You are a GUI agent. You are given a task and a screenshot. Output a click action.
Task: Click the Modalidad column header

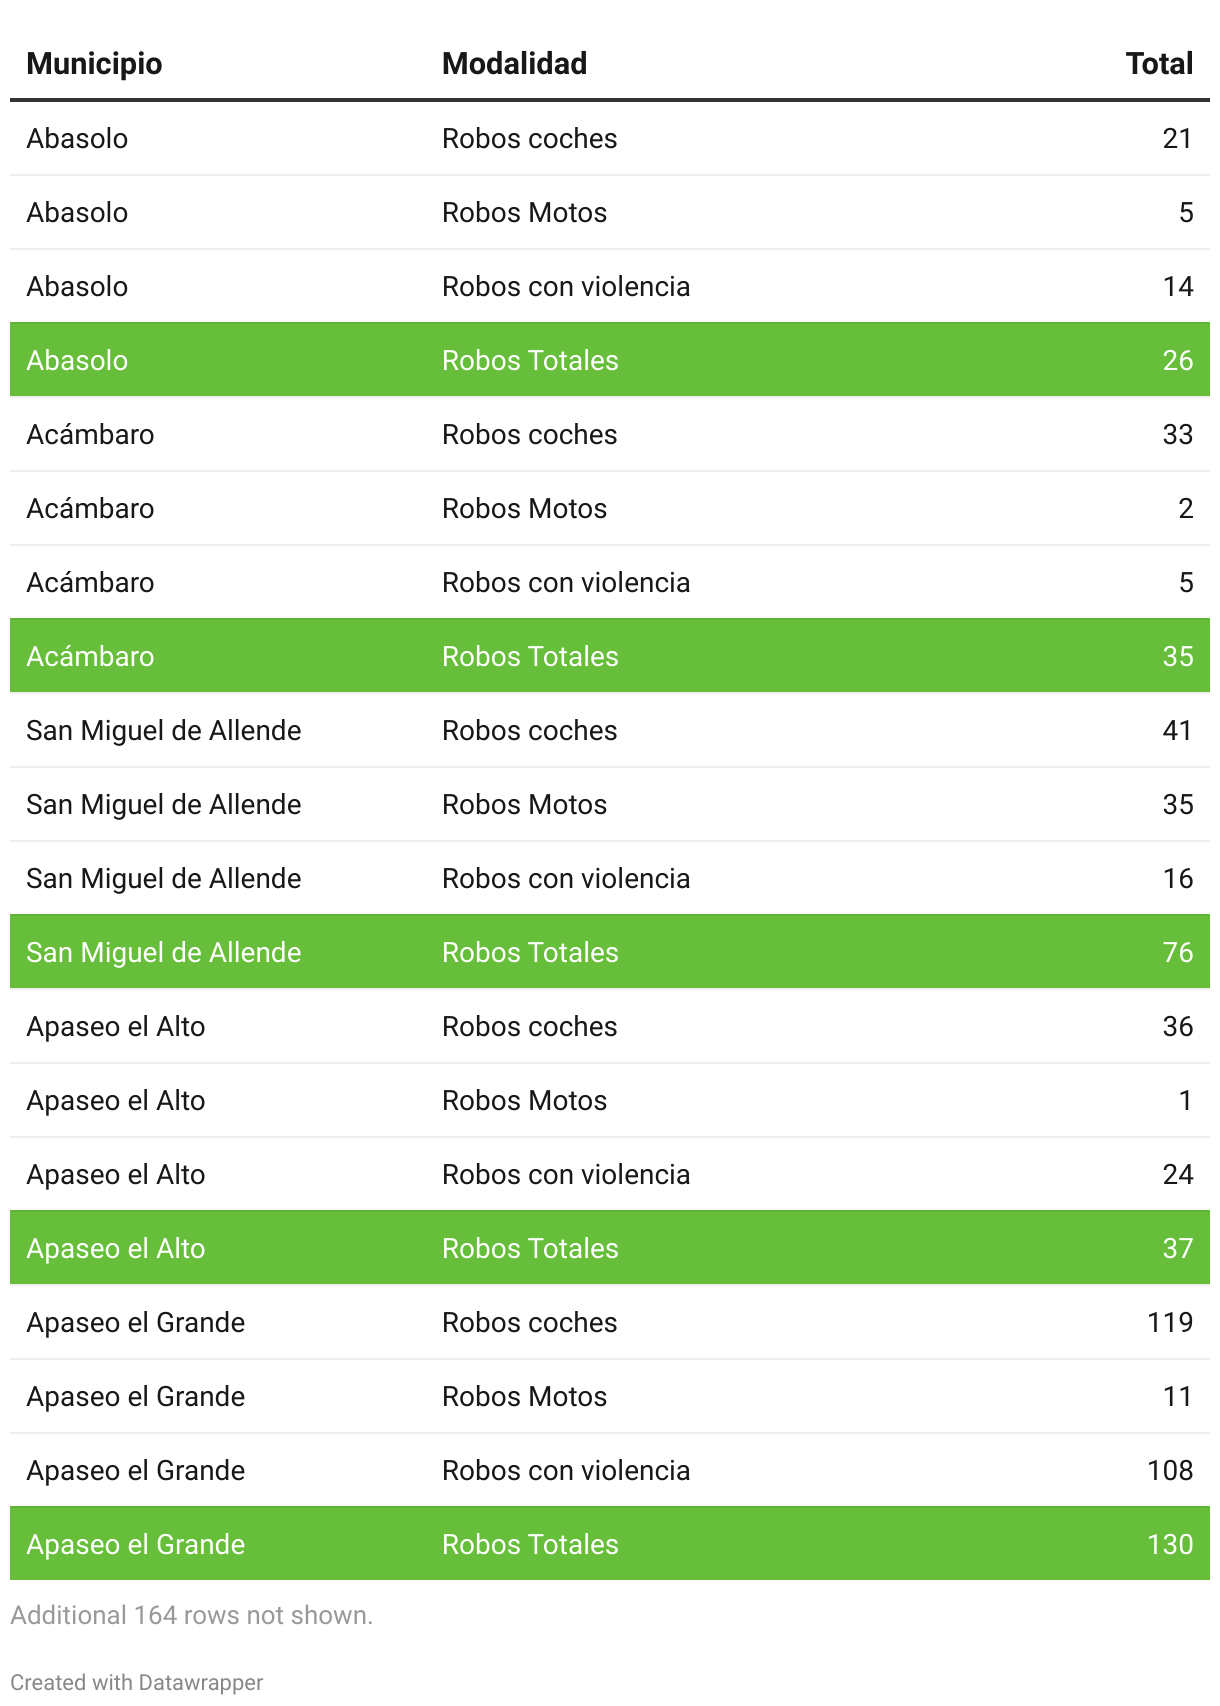pyautogui.click(x=514, y=64)
